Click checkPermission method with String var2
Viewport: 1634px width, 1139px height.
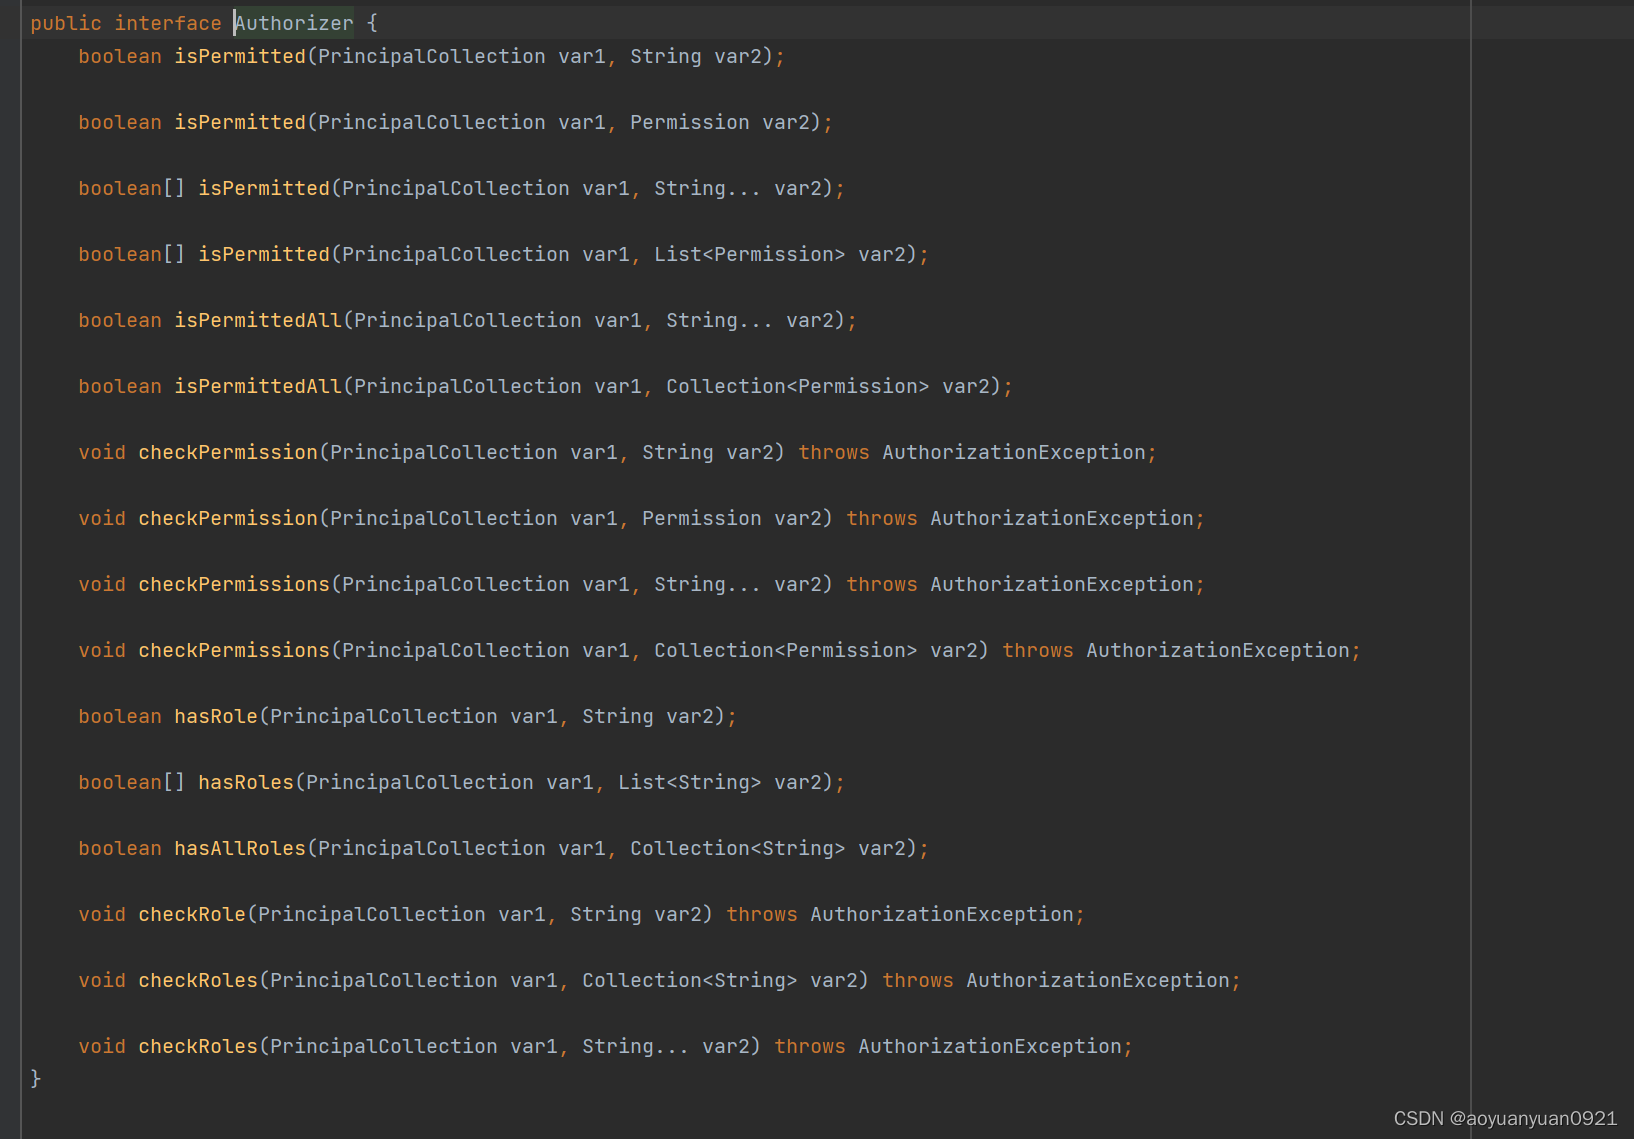pyautogui.click(x=228, y=452)
